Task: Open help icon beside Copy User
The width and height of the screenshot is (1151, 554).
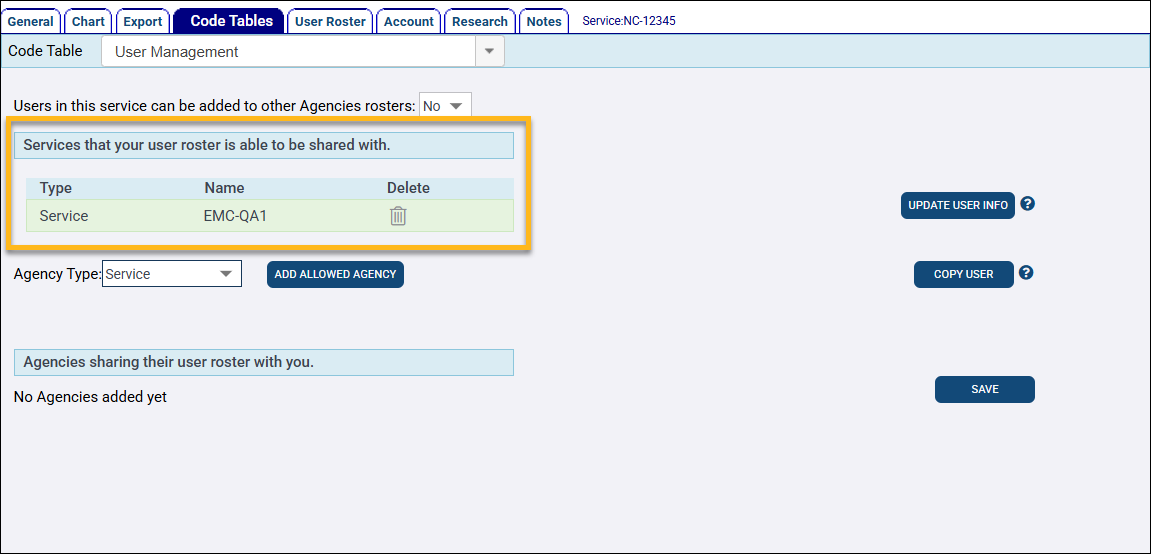Action: 1026,273
